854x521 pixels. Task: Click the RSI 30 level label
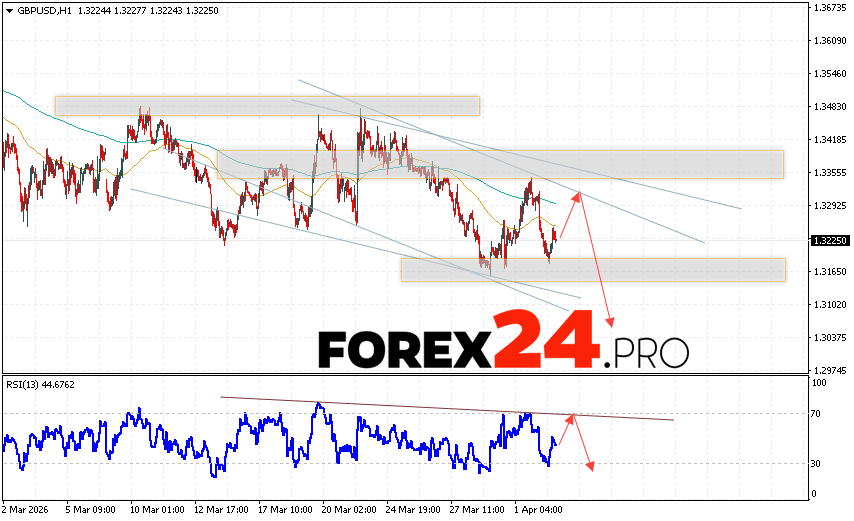tap(817, 463)
